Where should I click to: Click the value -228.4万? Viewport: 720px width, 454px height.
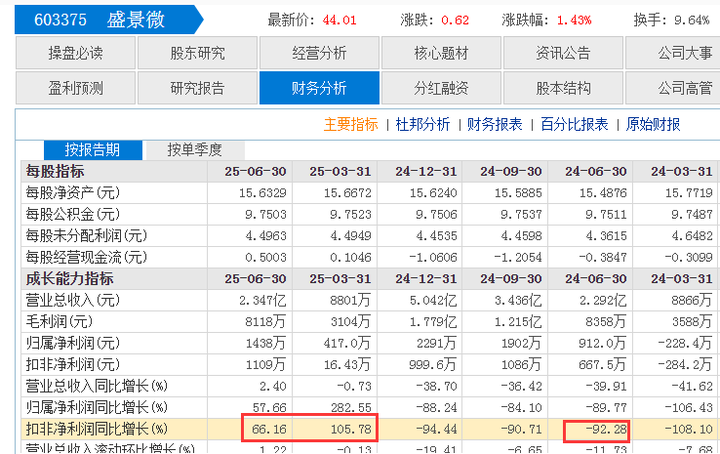pos(685,343)
